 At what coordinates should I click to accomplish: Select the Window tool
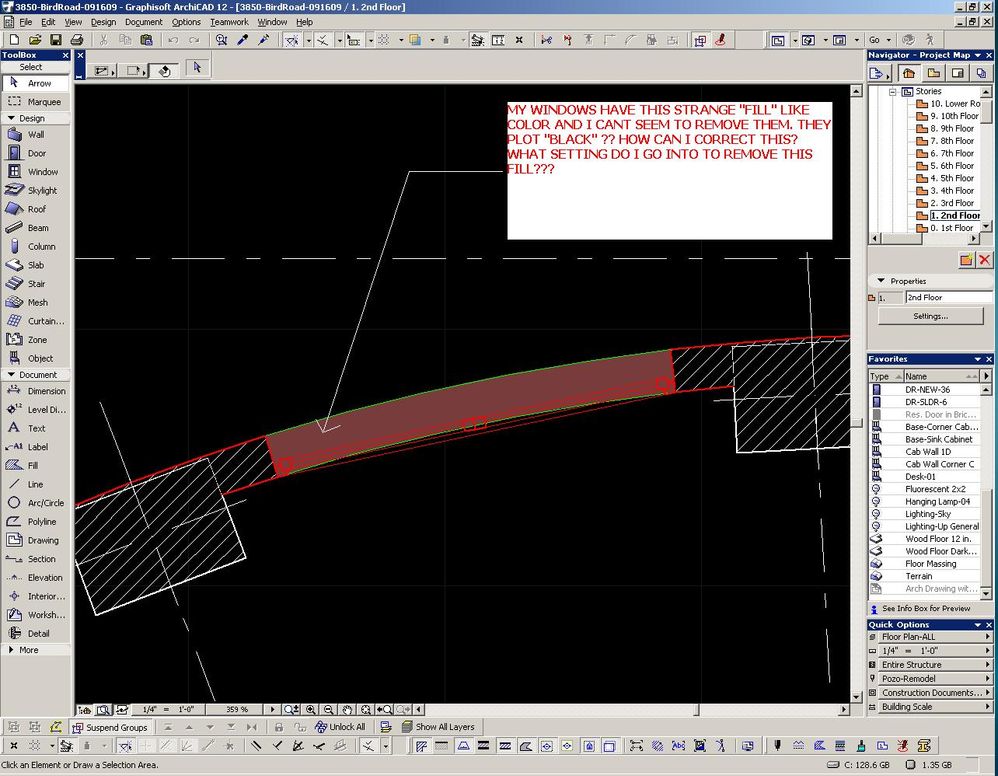(42, 172)
